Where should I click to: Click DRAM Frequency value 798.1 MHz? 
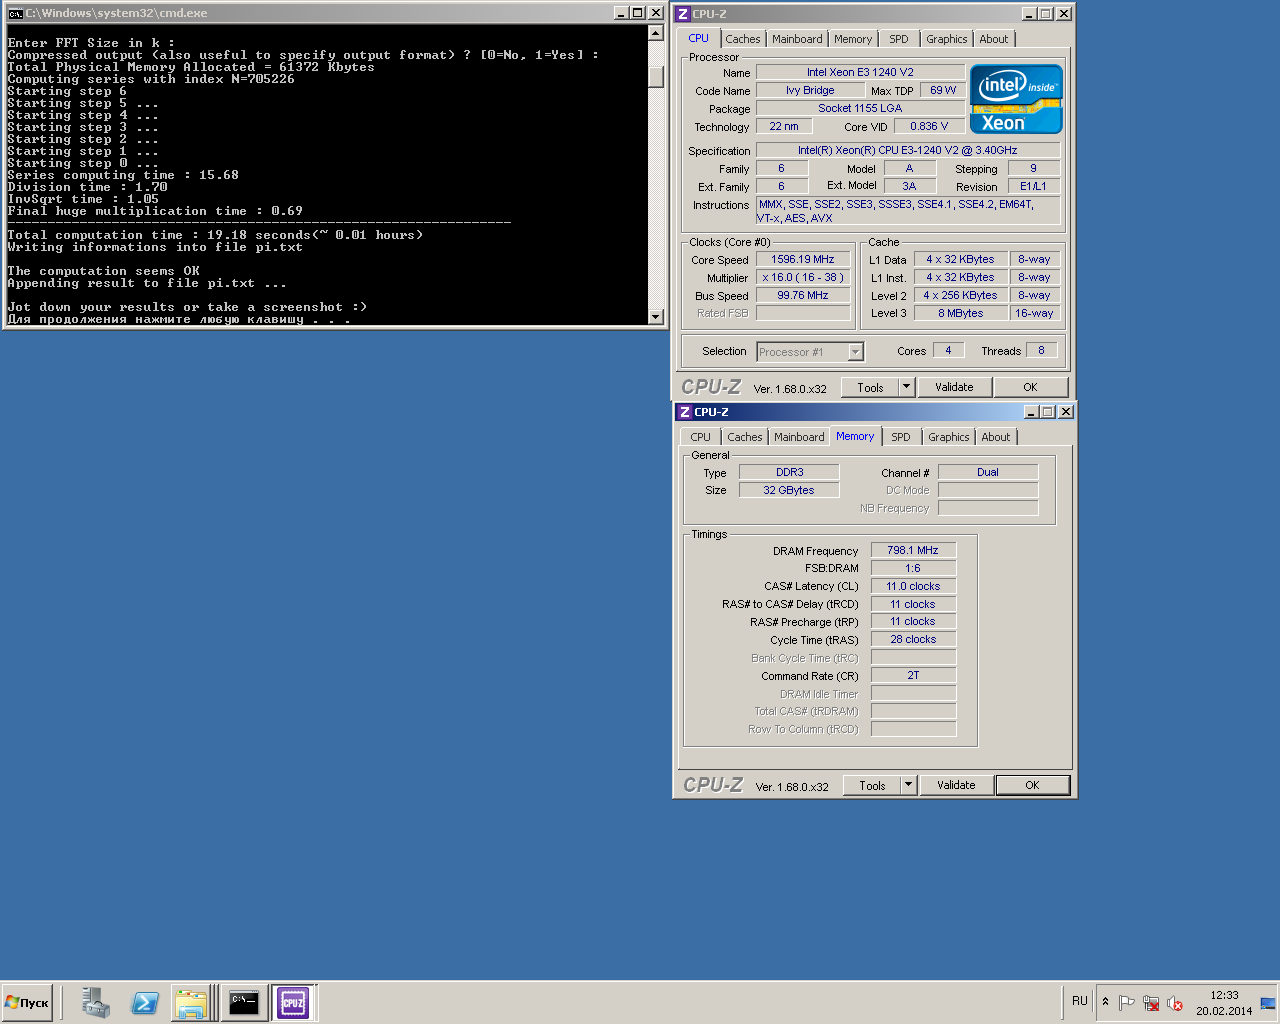coord(913,550)
